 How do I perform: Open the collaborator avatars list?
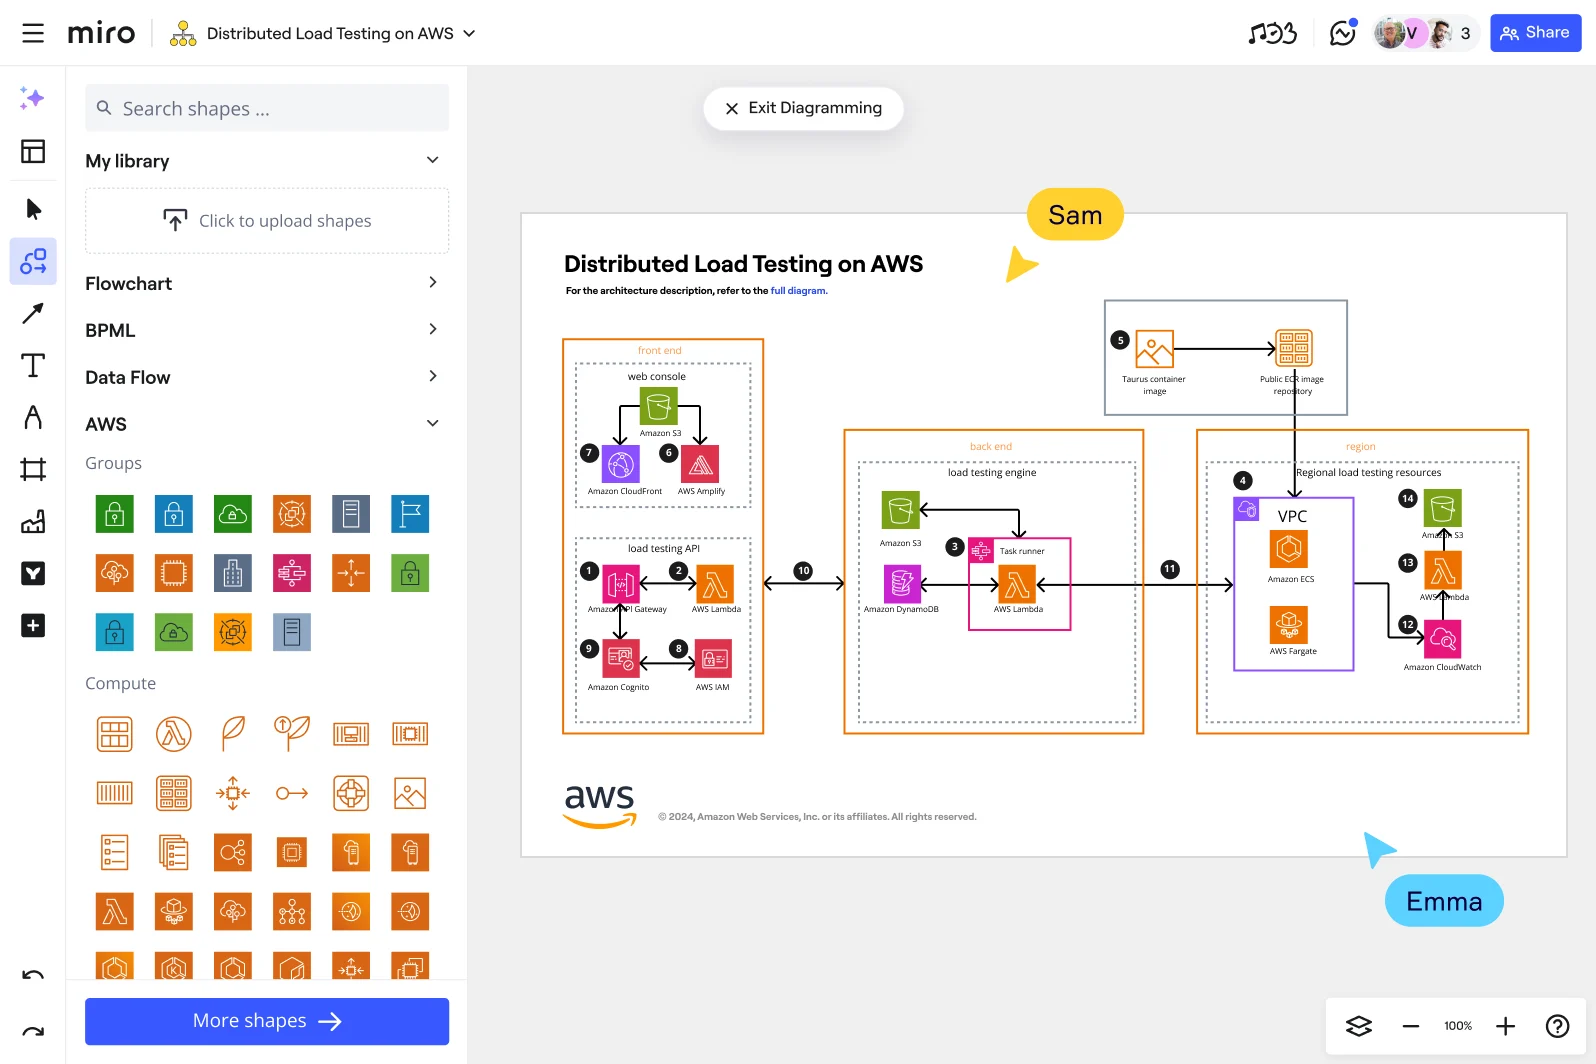click(x=1425, y=33)
